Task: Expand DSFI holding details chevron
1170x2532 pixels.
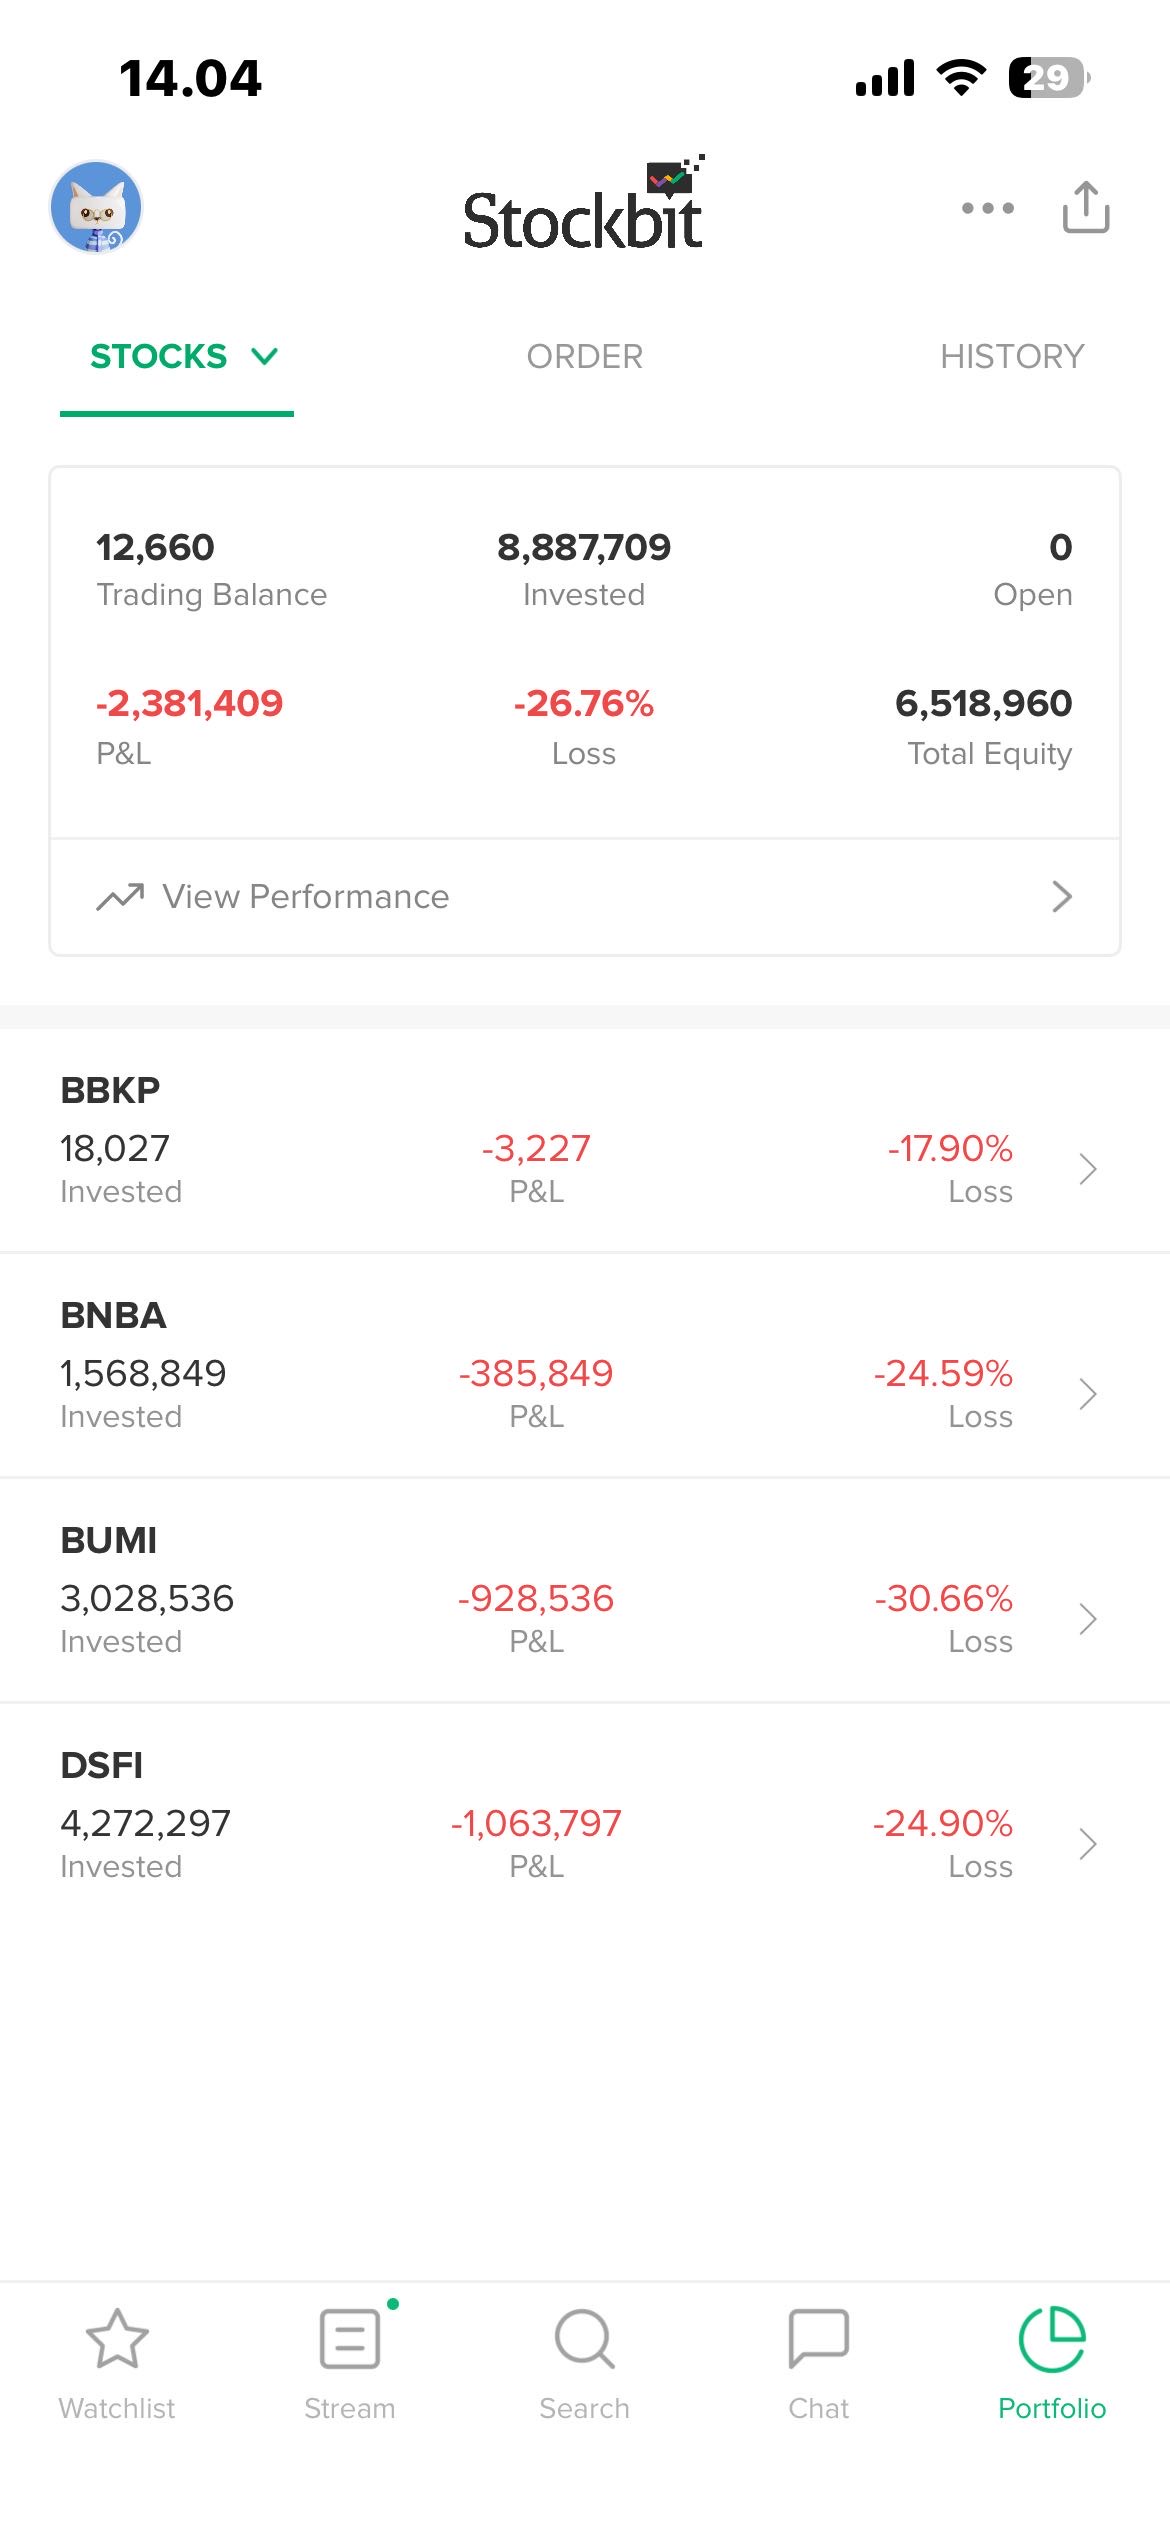Action: [1088, 1843]
